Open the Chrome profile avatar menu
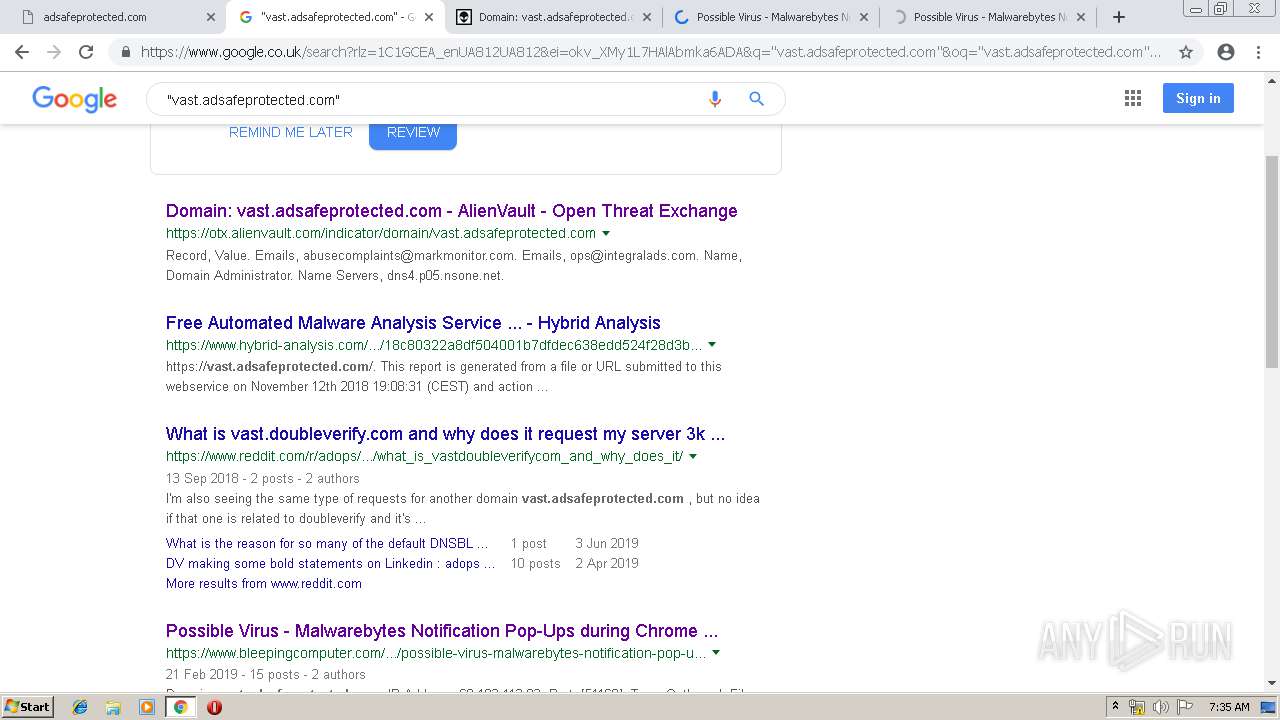The height and width of the screenshot is (720, 1280). coord(1226,52)
